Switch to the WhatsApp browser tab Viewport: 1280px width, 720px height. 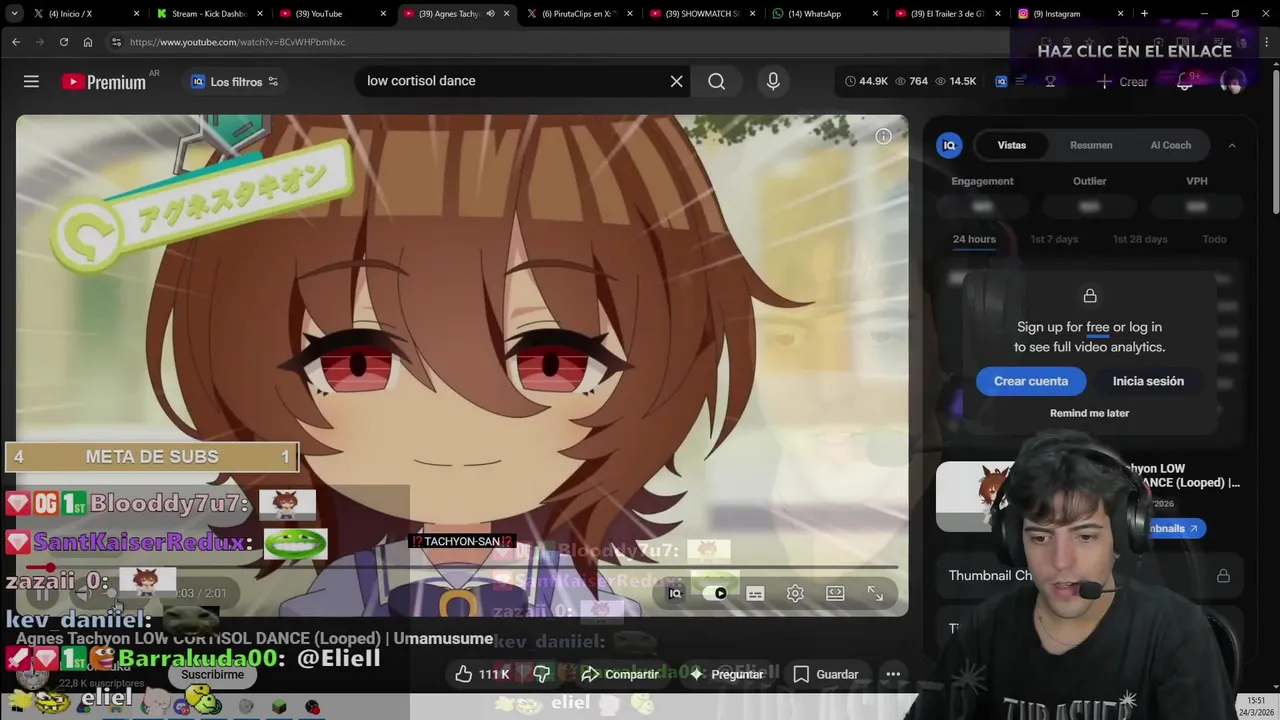point(825,14)
